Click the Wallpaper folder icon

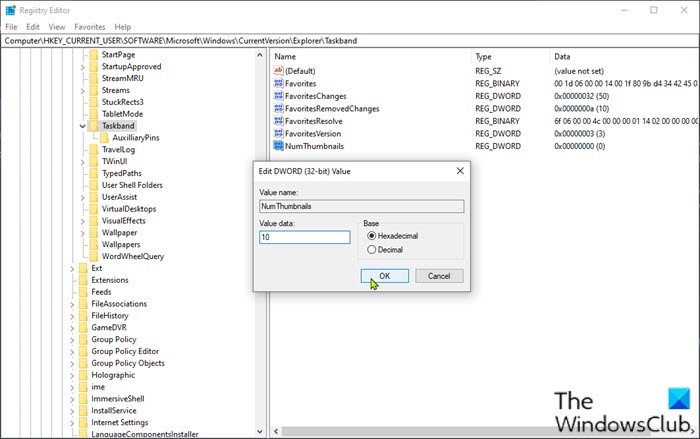click(94, 232)
